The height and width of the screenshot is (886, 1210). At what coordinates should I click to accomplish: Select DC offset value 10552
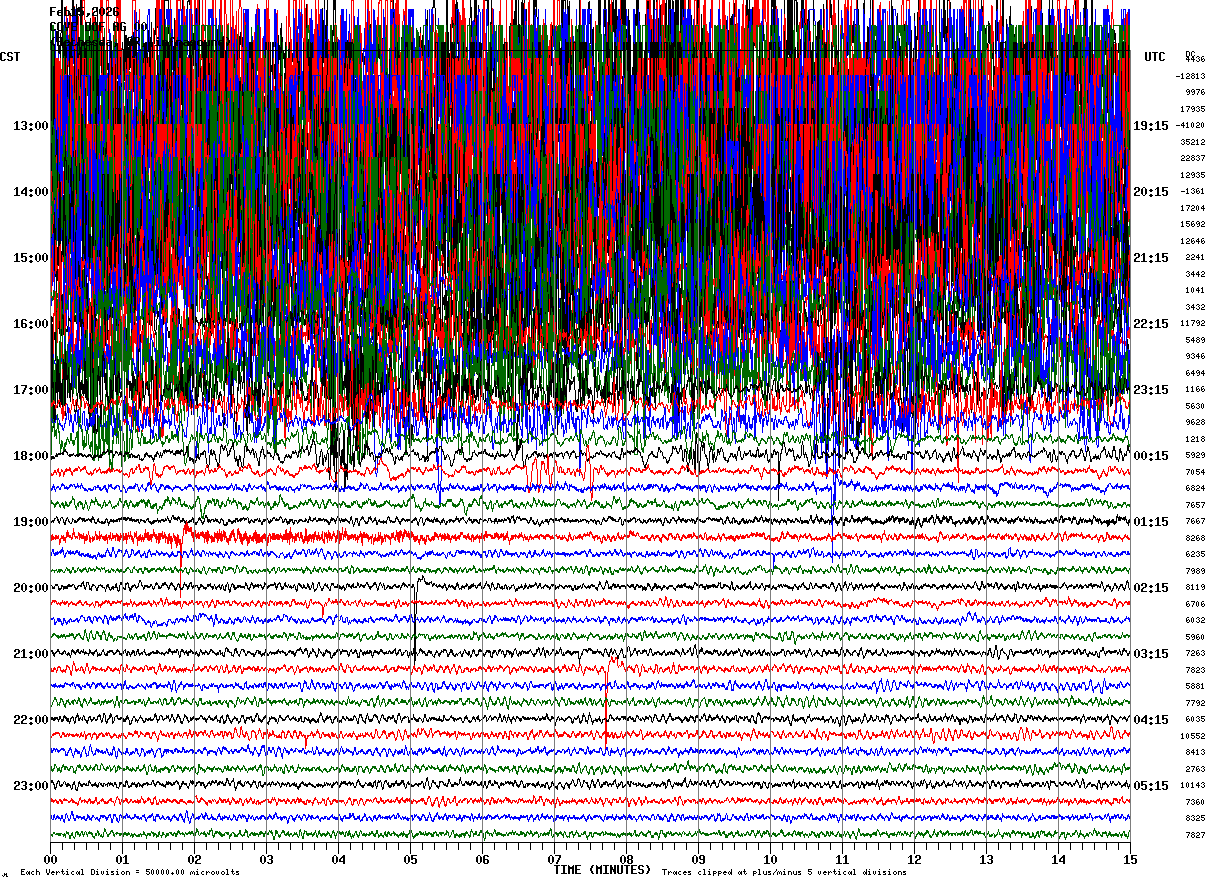pyautogui.click(x=1193, y=736)
